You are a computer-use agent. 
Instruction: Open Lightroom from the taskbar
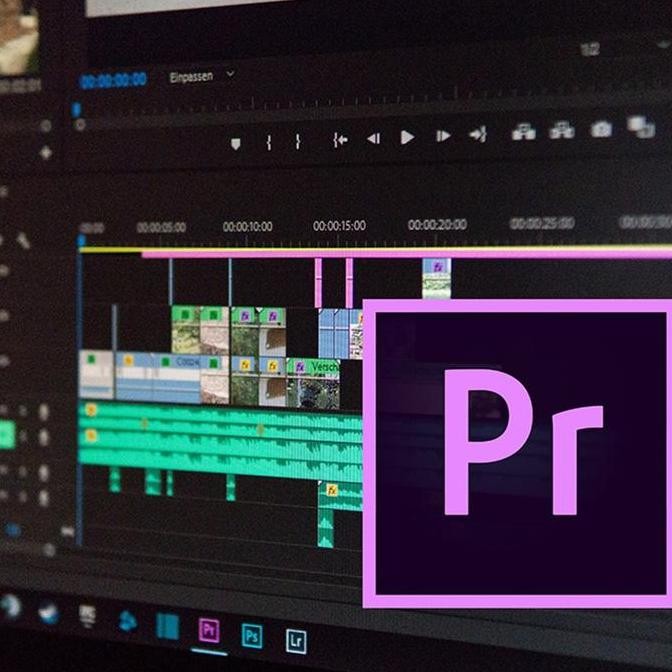pos(296,641)
